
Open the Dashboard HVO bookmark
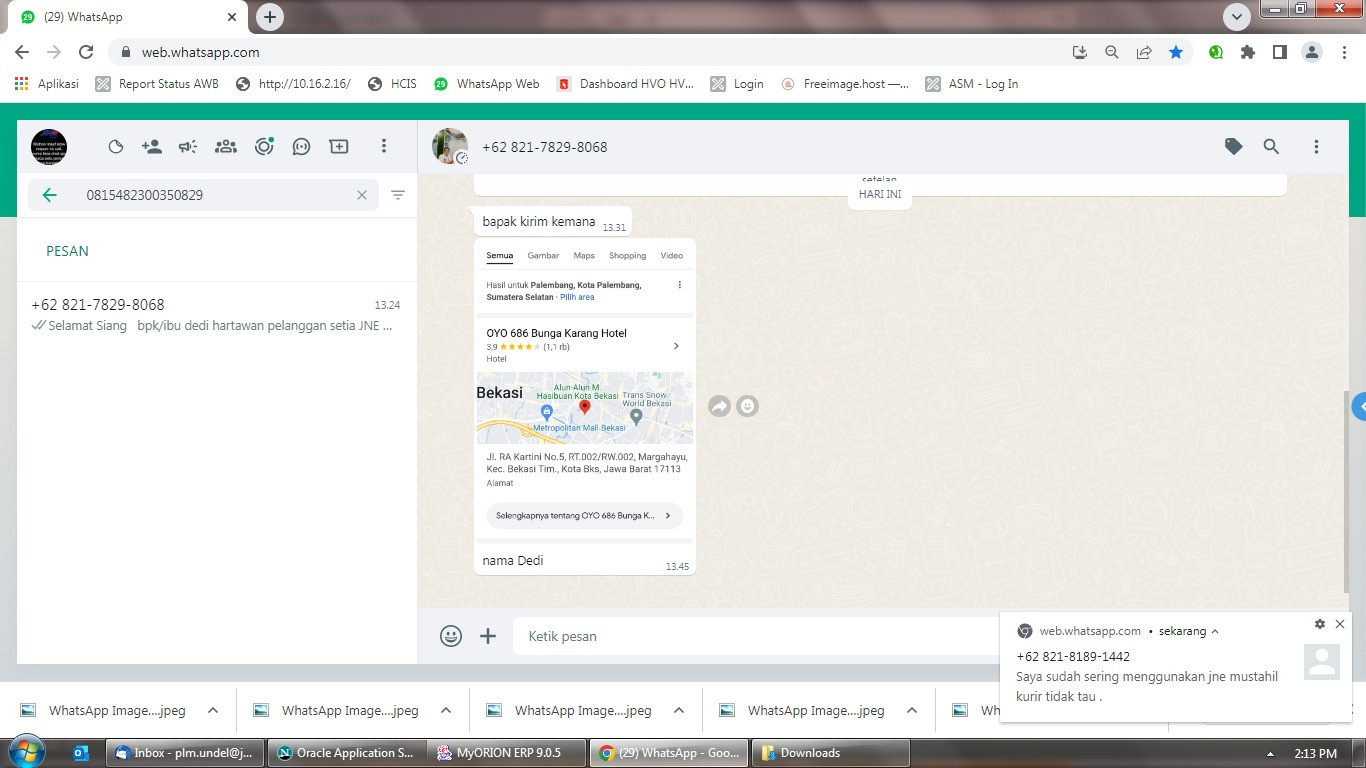click(x=625, y=84)
